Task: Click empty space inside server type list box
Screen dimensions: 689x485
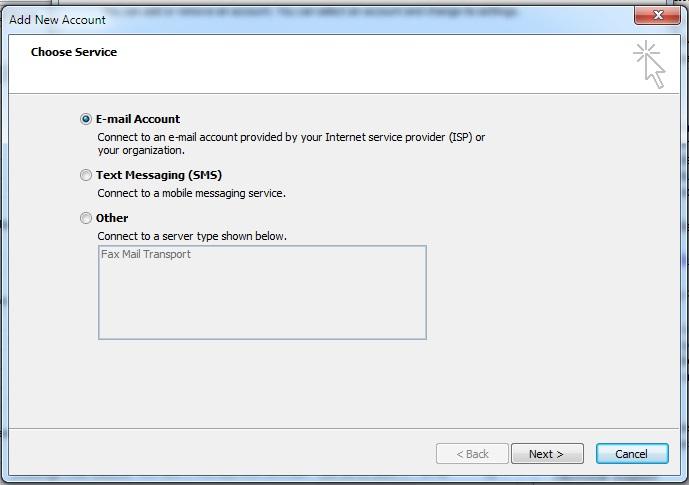Action: point(262,300)
